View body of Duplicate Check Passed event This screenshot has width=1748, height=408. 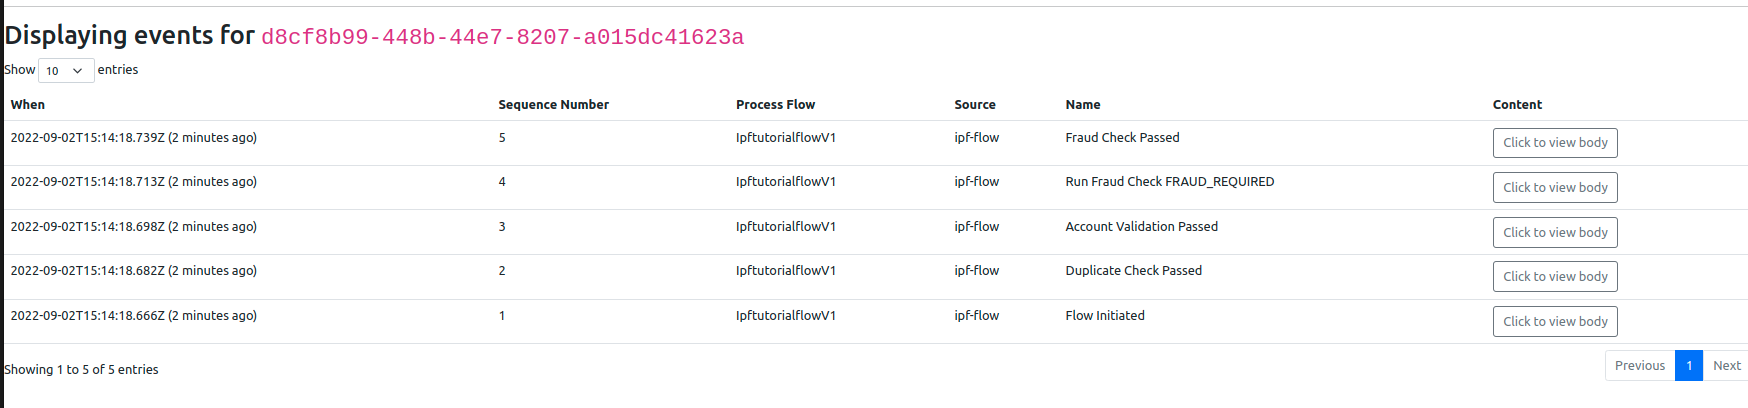1554,276
